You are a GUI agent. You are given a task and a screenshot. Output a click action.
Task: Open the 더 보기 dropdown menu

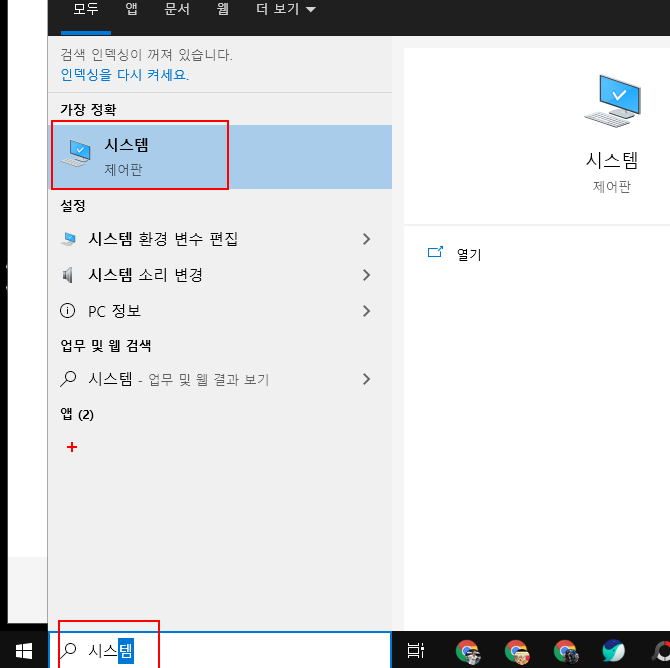pos(285,9)
